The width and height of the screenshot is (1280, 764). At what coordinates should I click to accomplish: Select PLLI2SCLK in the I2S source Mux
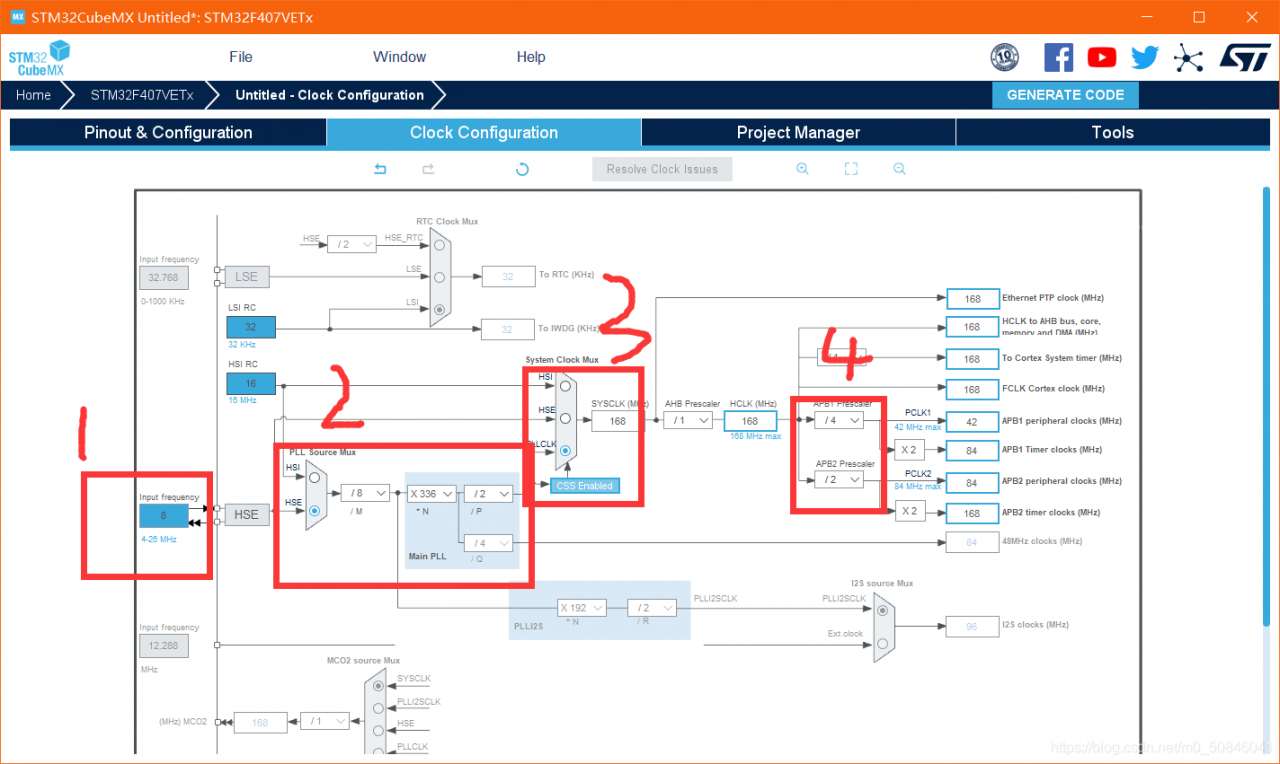[x=882, y=609]
